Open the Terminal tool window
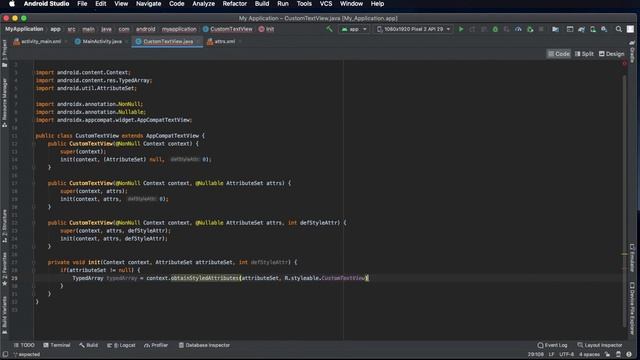Viewport: 640px width, 360px height. pyautogui.click(x=57, y=345)
